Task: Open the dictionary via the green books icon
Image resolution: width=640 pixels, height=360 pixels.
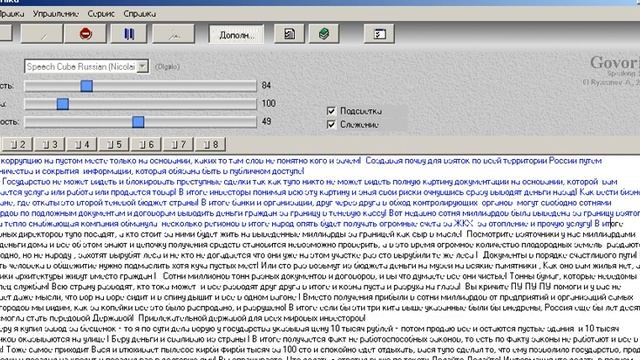Action: (x=324, y=34)
